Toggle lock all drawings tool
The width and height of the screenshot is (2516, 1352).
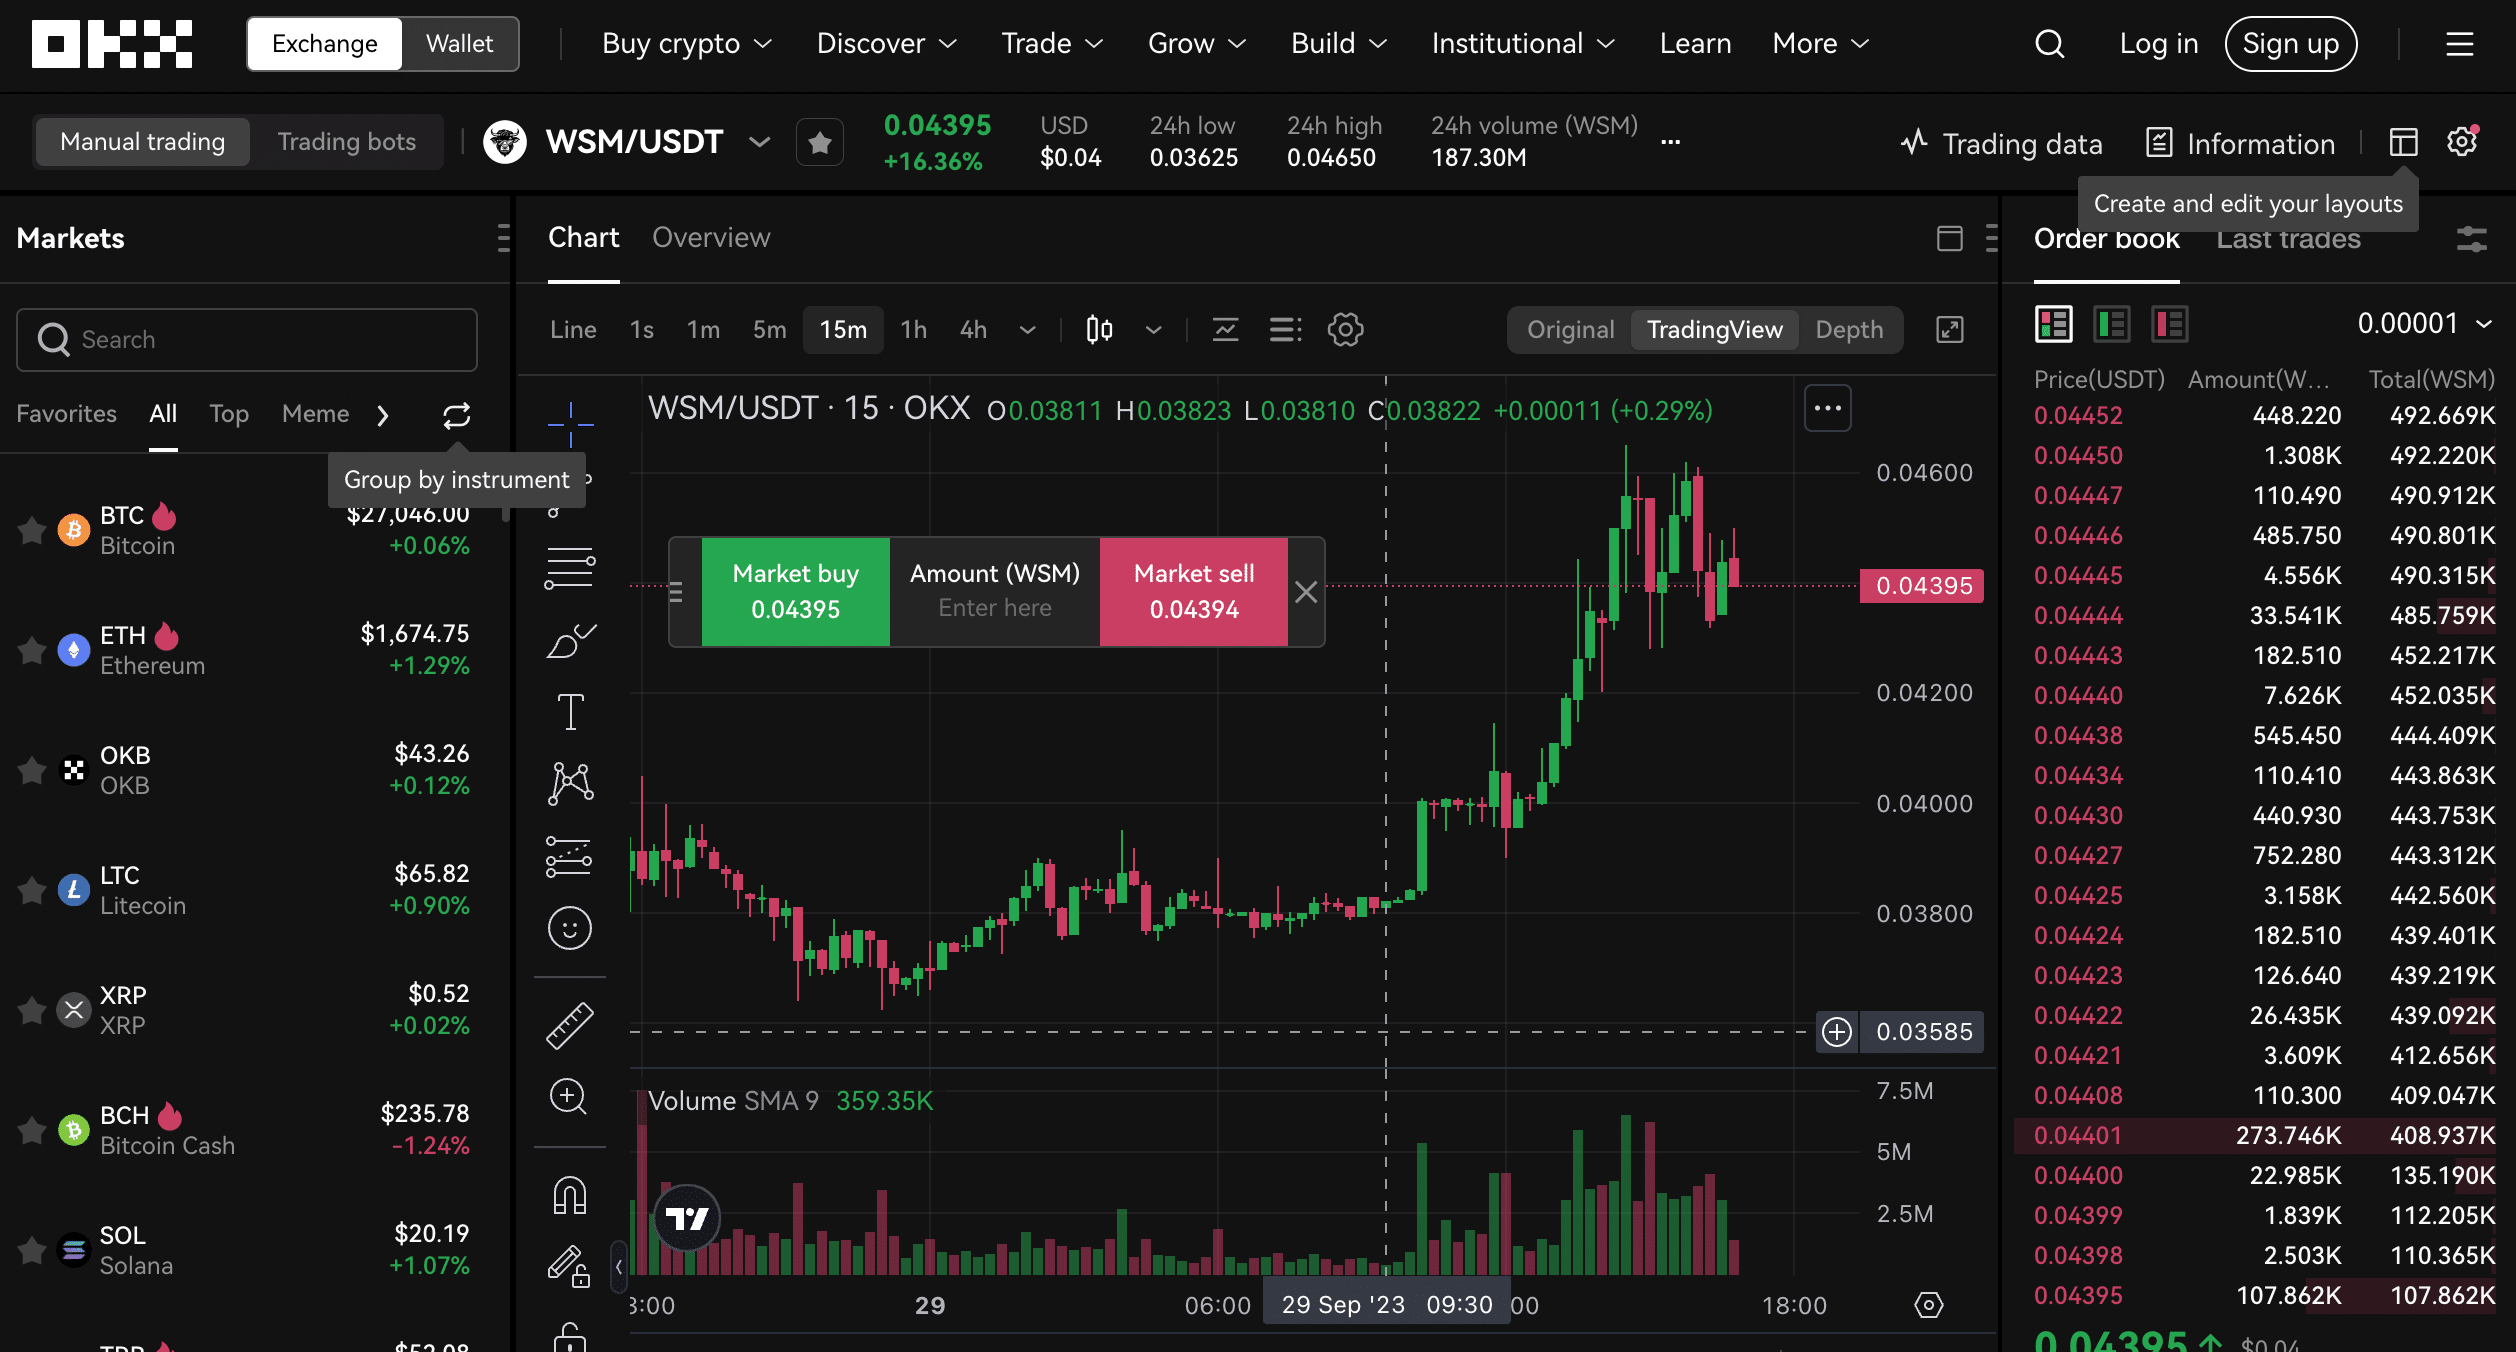569,1266
